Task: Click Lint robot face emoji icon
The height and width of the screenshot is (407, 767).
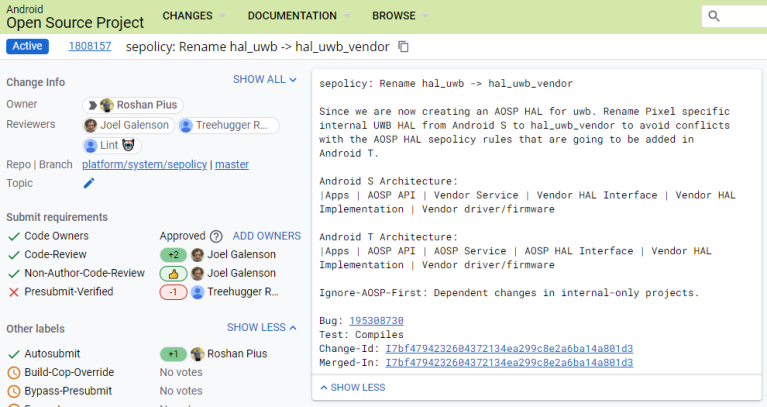Action: pos(128,145)
